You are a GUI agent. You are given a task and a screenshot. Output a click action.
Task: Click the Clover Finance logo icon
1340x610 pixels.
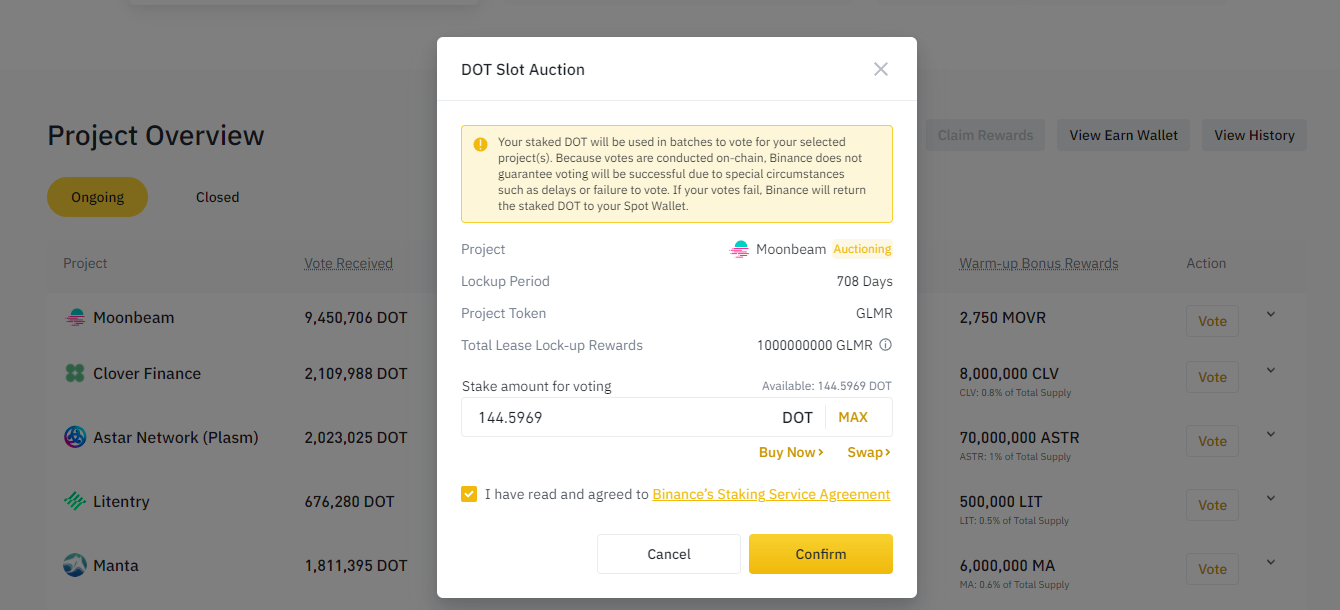coord(75,374)
